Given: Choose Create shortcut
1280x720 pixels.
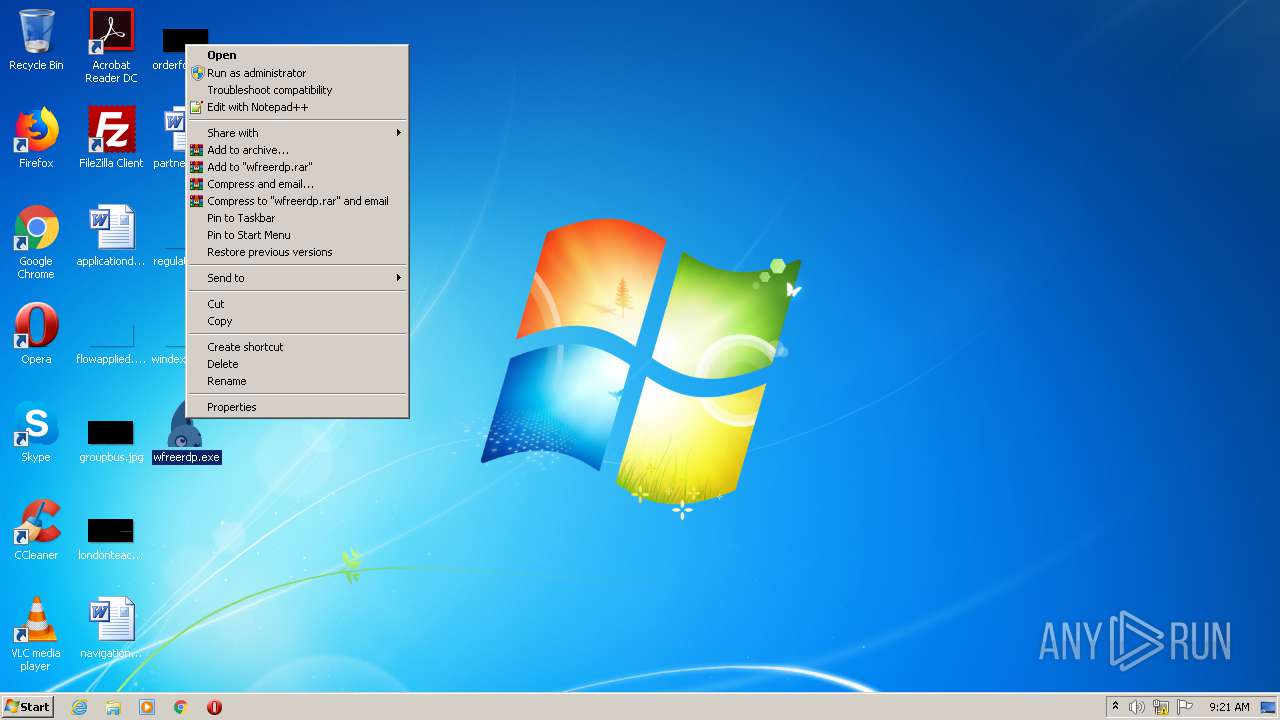Looking at the screenshot, I should click(x=297, y=347).
